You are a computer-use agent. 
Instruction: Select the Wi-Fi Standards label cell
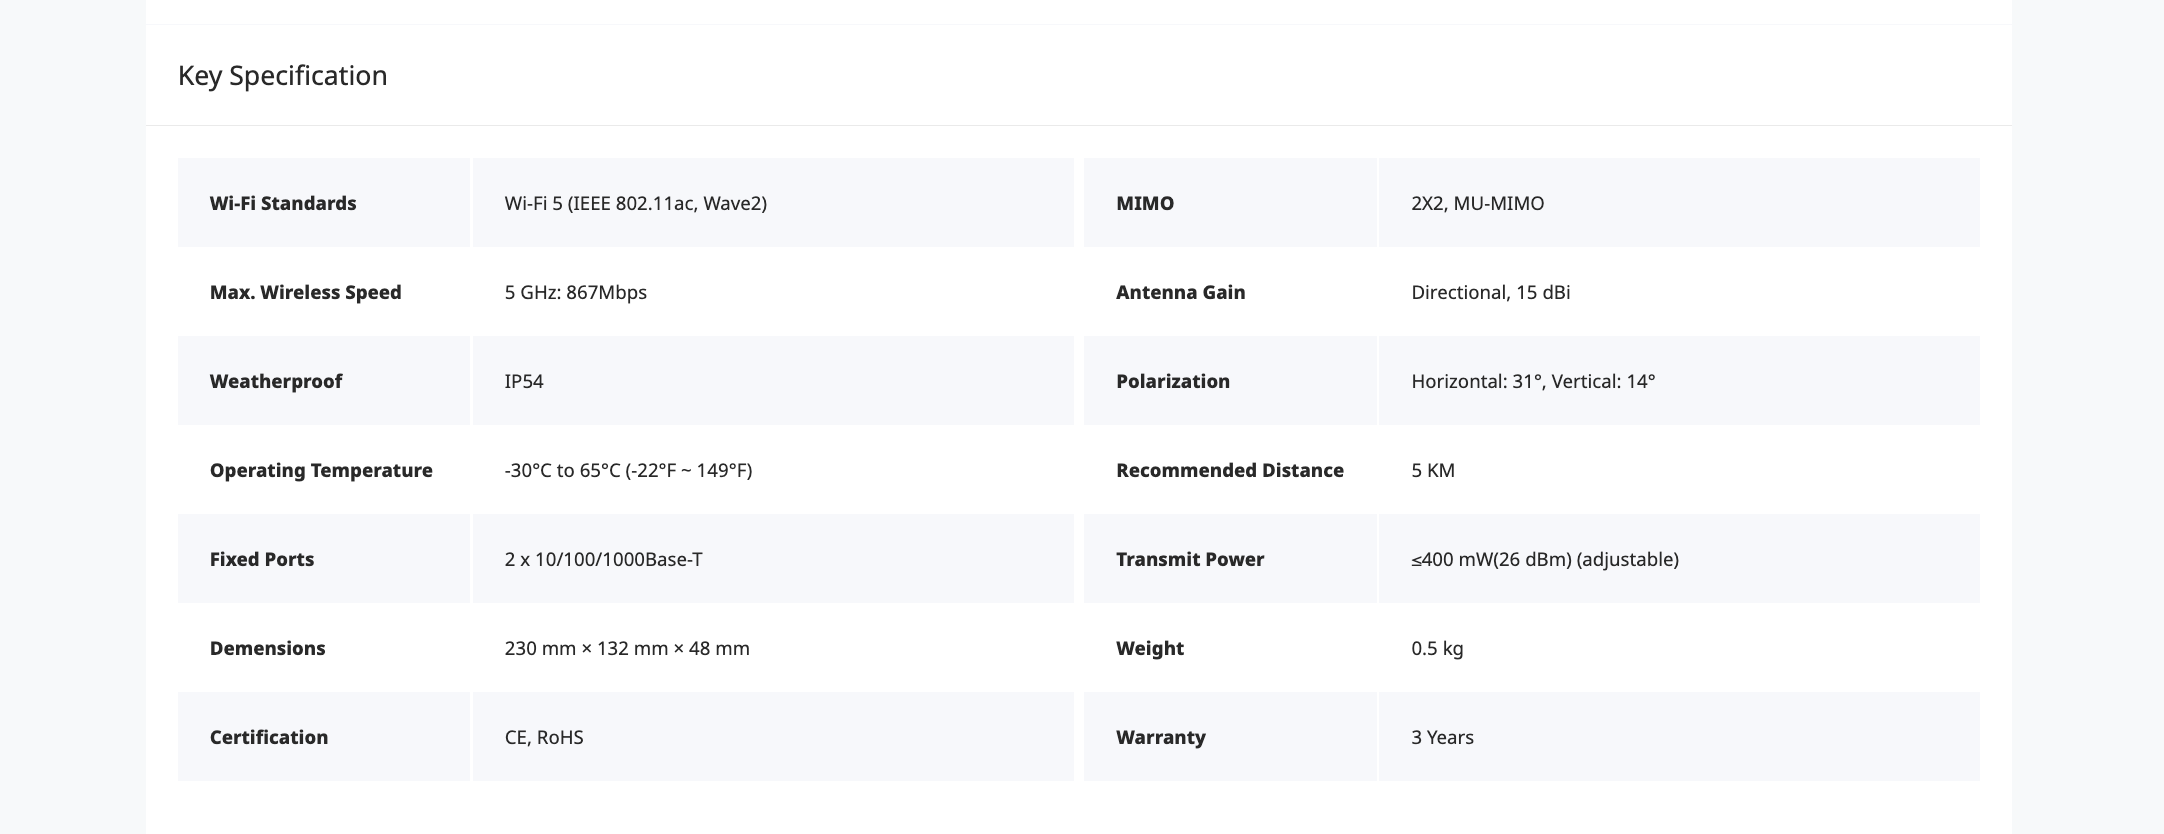point(324,202)
